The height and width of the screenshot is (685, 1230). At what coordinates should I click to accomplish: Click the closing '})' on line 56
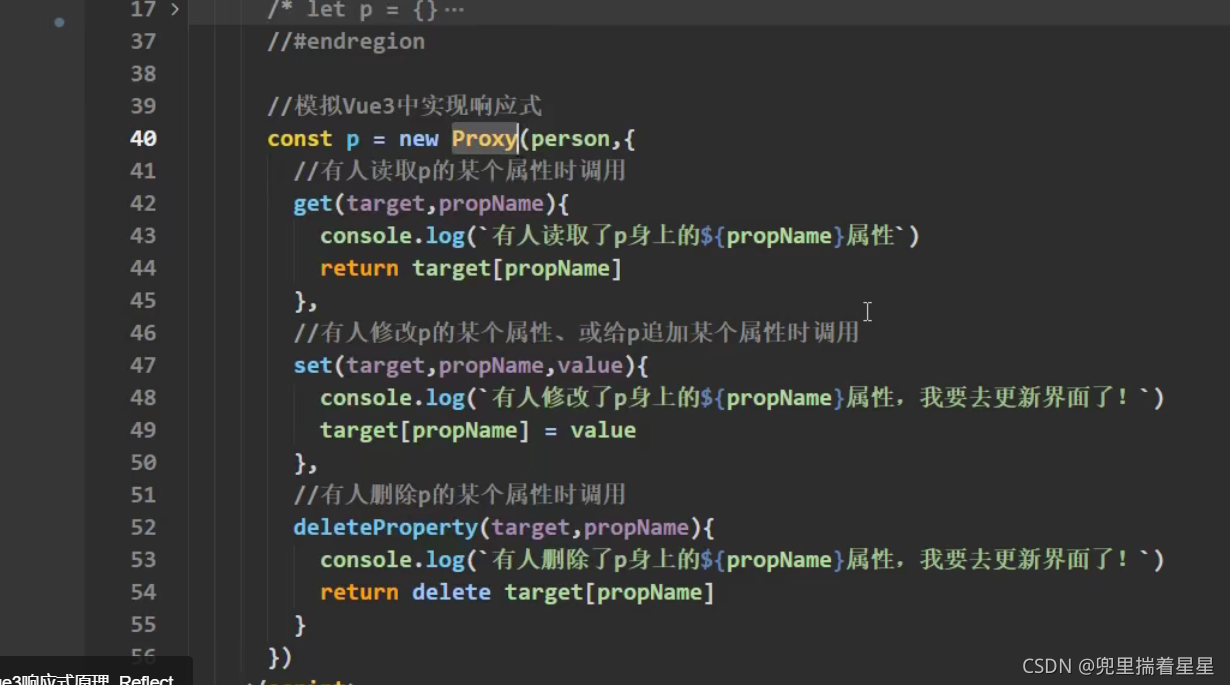280,657
